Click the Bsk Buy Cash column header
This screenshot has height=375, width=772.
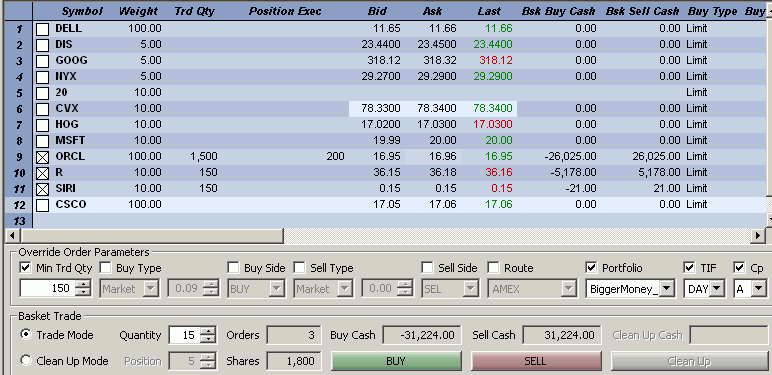point(558,11)
